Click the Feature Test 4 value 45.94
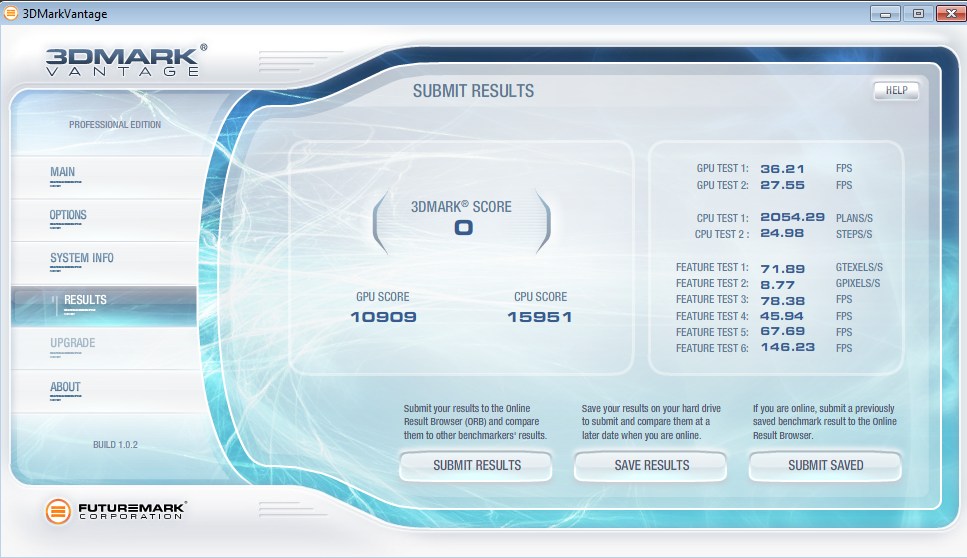The height and width of the screenshot is (558, 967). point(781,316)
